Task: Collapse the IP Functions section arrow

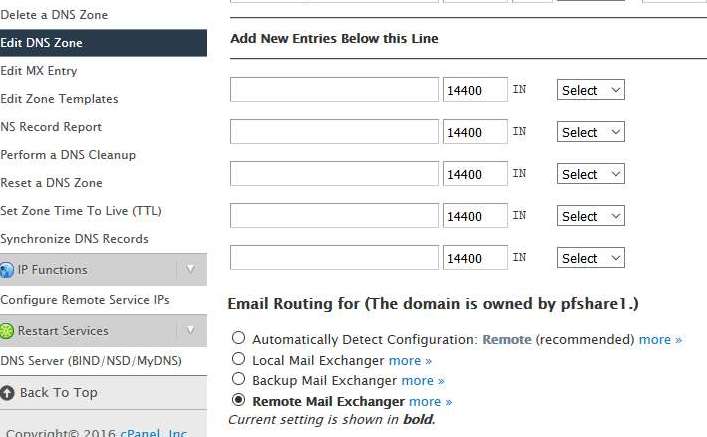Action: (190, 269)
